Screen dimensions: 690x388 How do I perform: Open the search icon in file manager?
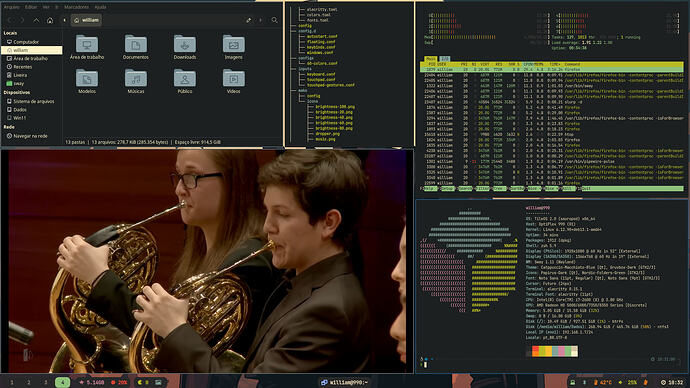tap(274, 20)
